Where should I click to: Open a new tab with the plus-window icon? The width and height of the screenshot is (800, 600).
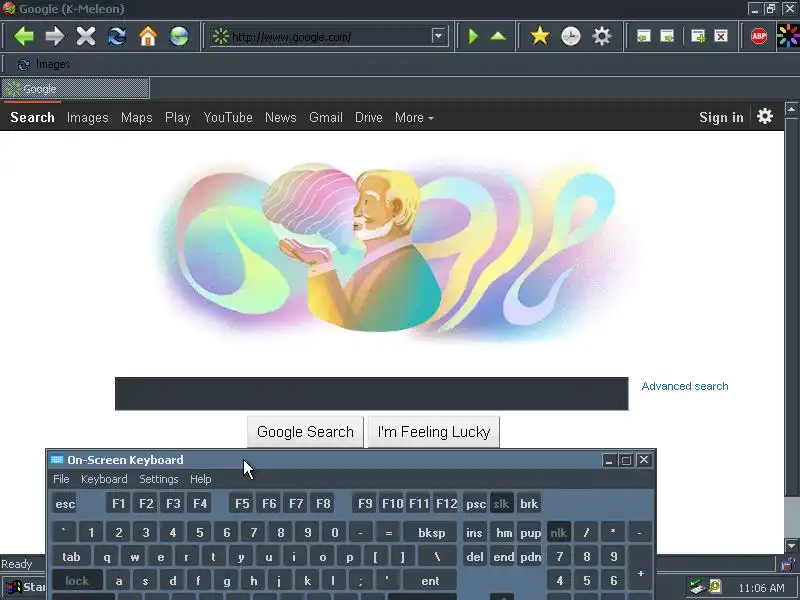(697, 36)
